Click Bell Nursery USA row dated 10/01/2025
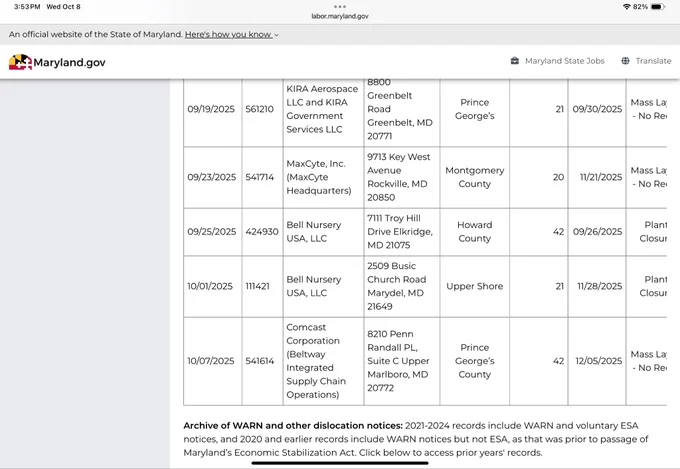680x469 pixels. 324,286
